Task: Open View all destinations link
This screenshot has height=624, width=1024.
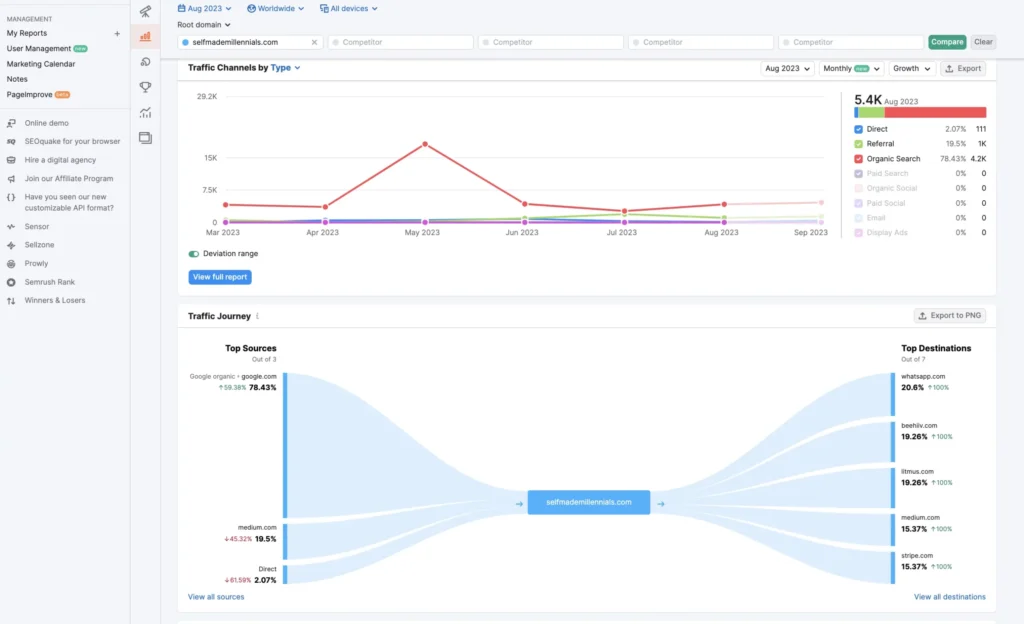Action: pos(948,596)
